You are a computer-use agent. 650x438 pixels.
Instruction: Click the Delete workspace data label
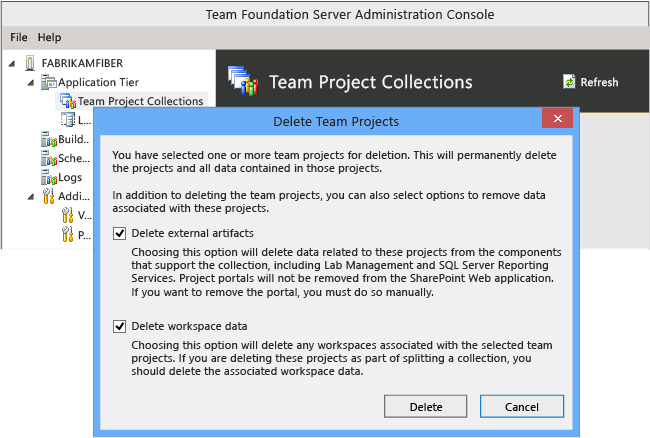click(189, 327)
